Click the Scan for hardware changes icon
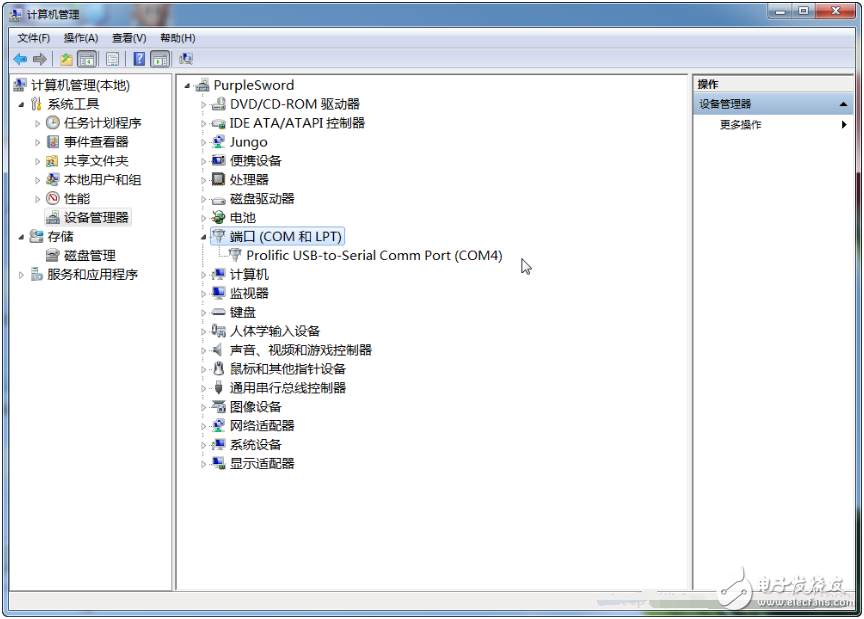 186,59
